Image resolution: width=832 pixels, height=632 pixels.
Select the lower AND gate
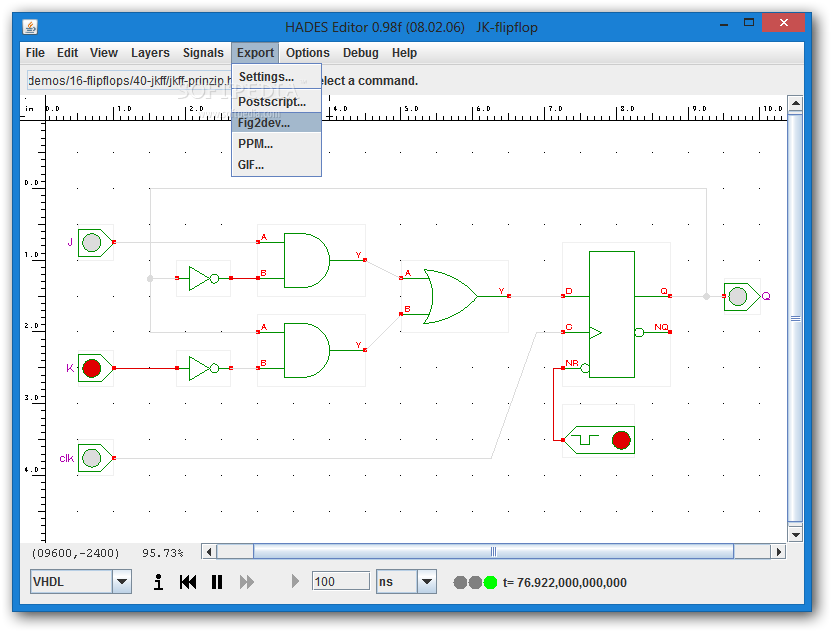coord(307,350)
